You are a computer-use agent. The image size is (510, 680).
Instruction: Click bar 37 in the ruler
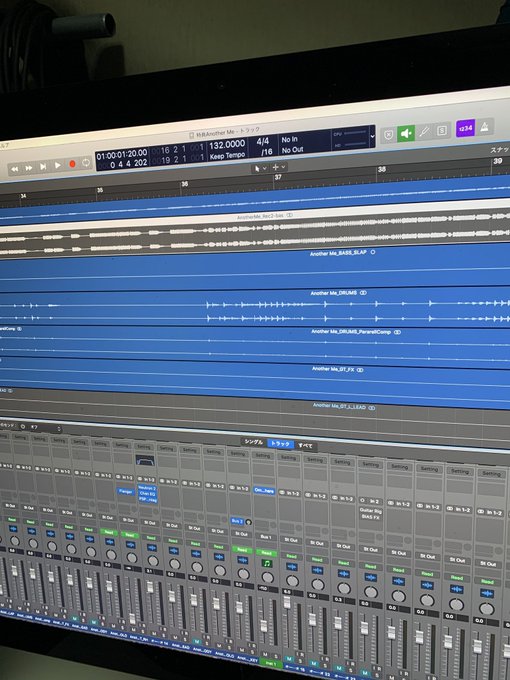pos(278,177)
